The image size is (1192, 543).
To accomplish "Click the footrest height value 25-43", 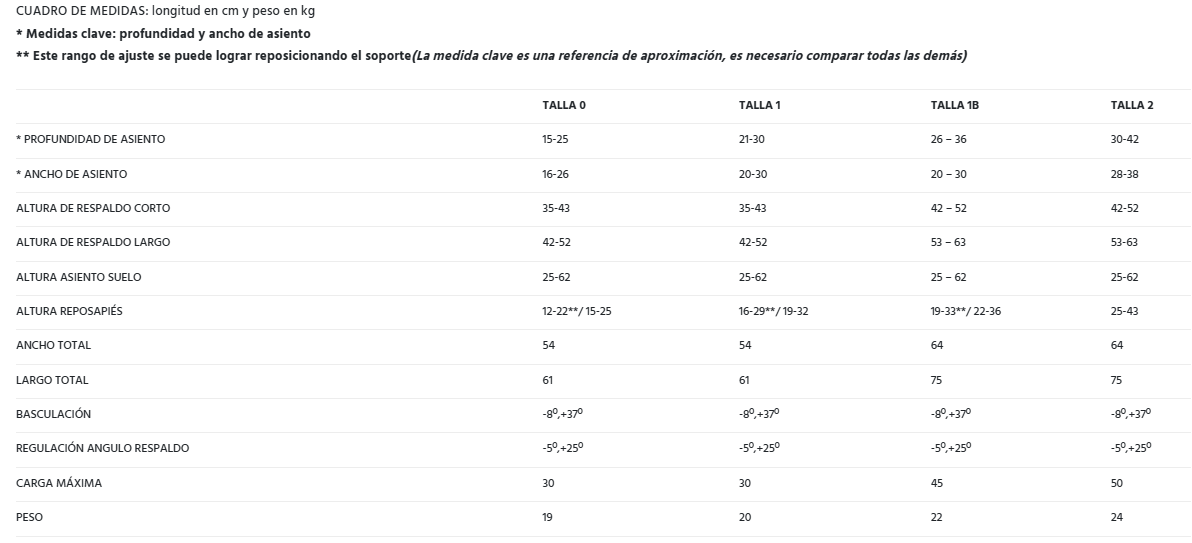I will point(1124,311).
